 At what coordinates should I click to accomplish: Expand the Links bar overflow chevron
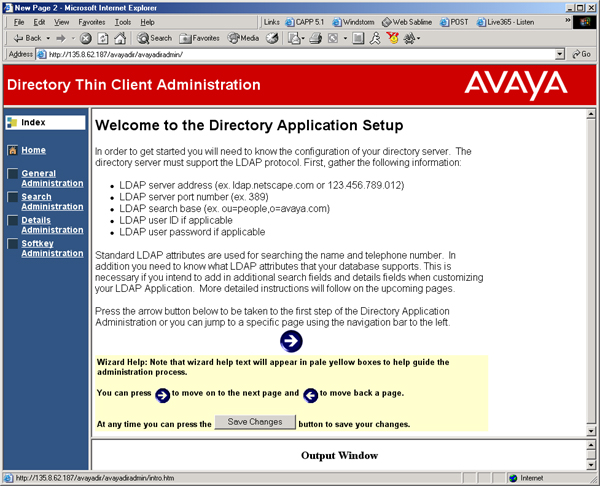[567, 20]
